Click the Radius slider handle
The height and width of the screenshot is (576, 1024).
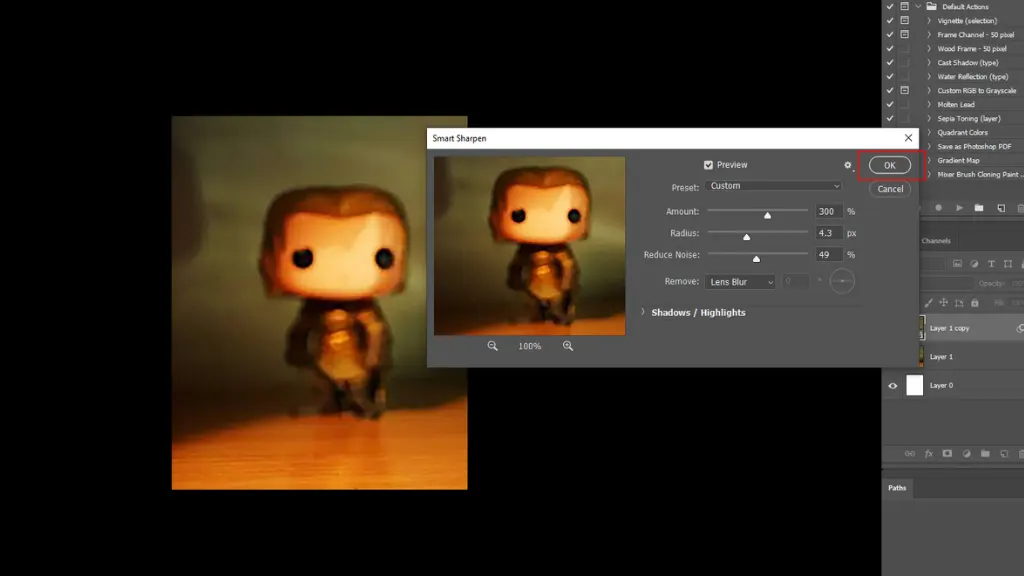click(x=746, y=236)
